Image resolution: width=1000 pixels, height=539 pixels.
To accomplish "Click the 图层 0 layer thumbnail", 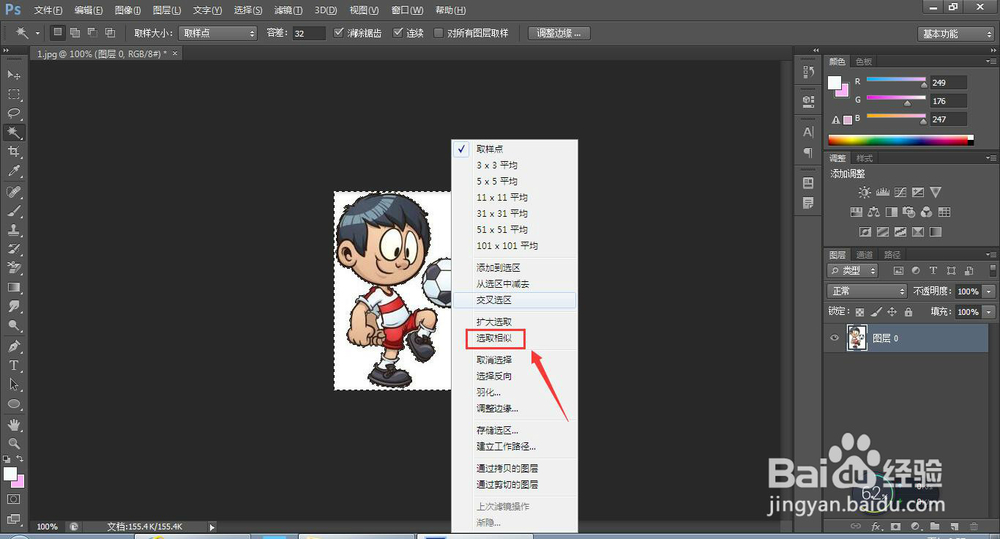I will 857,338.
